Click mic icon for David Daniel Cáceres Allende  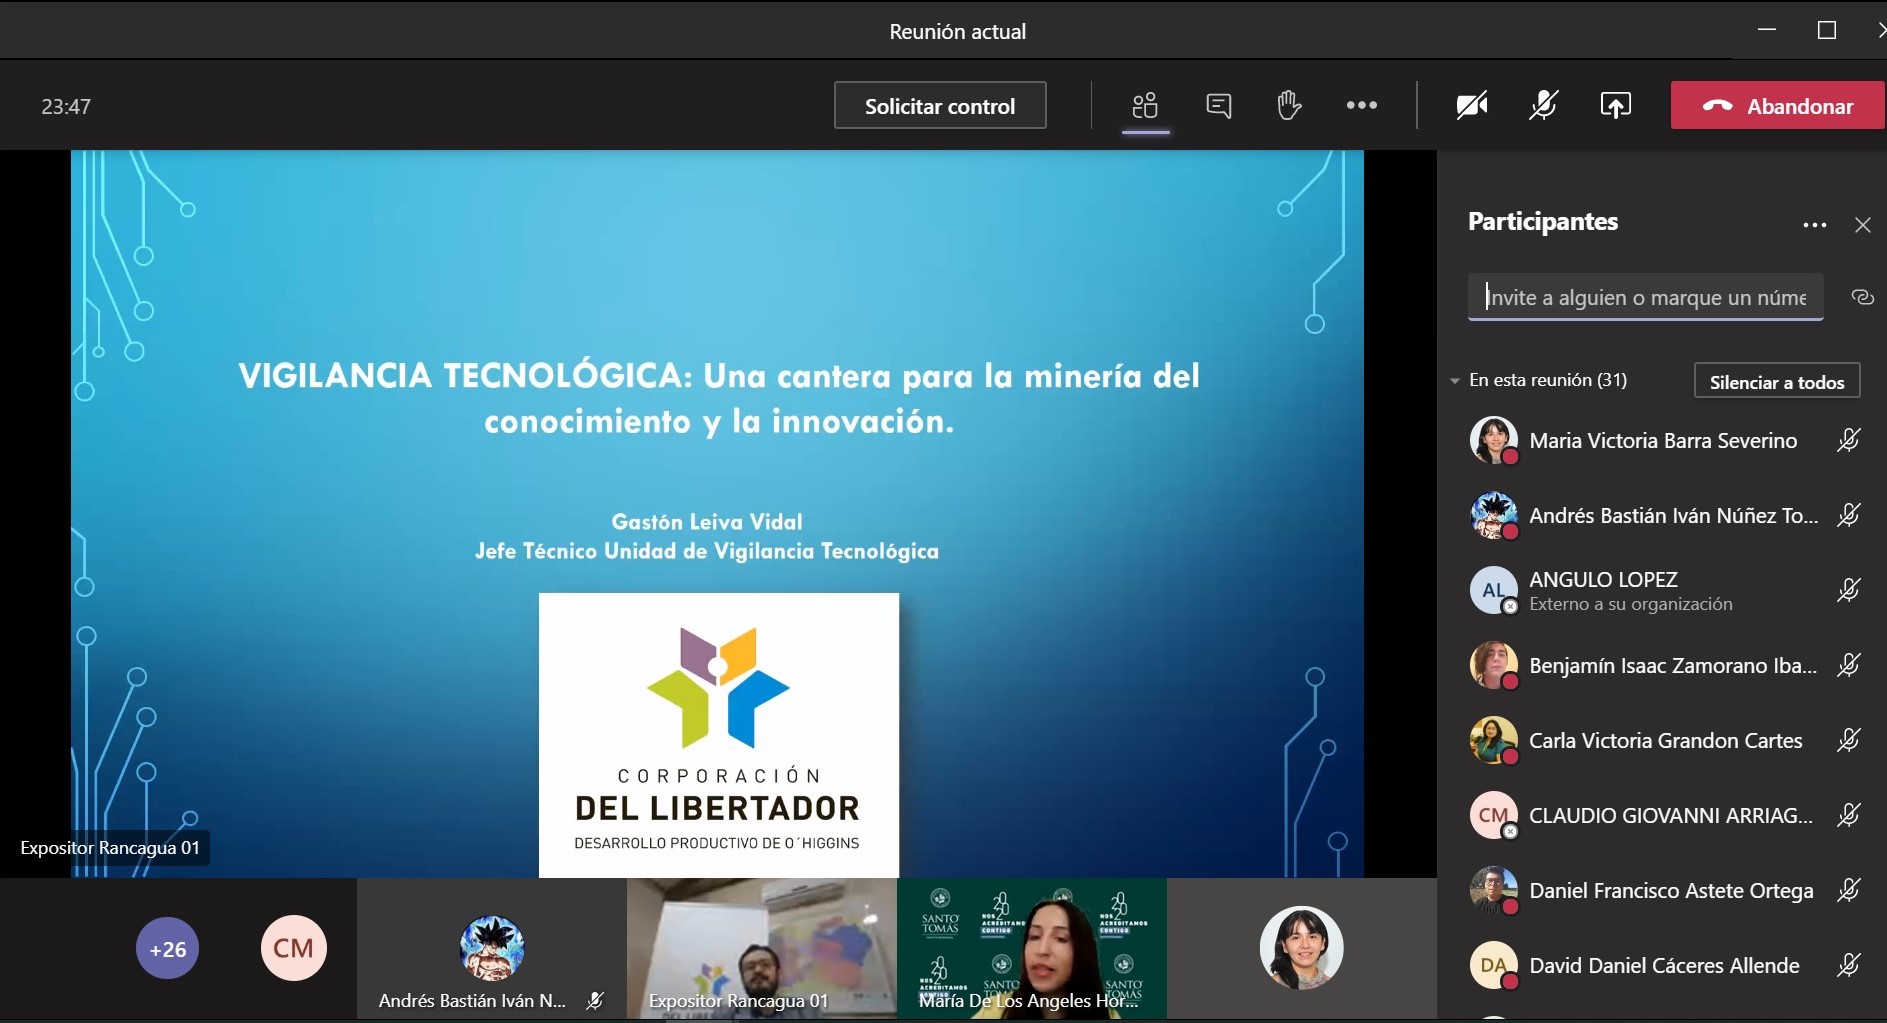pyautogui.click(x=1848, y=966)
